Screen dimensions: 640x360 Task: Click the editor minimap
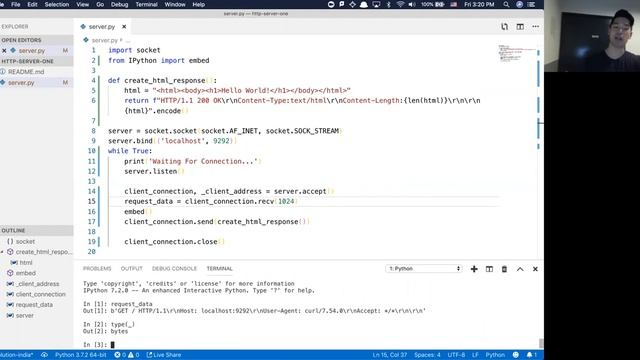(x=517, y=53)
